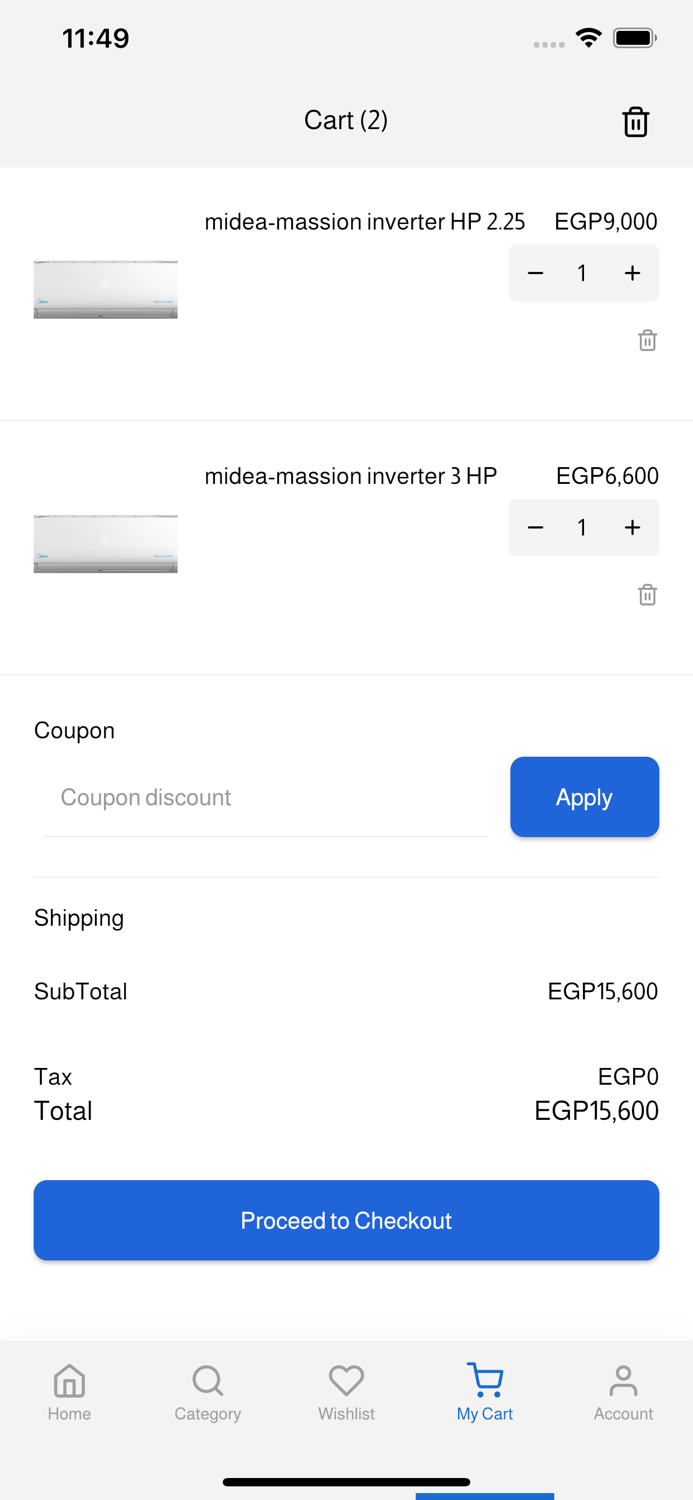Select the My Cart tab
This screenshot has width=693, height=1500.
click(485, 1392)
